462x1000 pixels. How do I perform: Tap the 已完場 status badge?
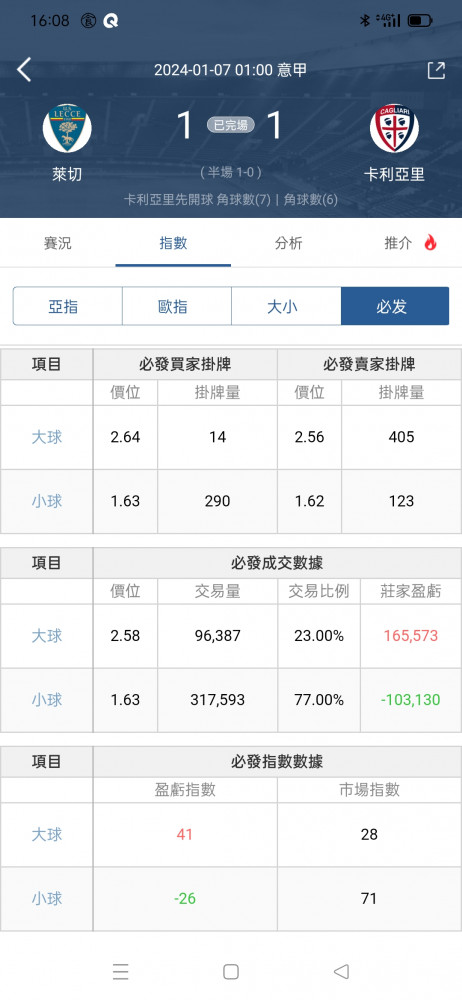click(230, 126)
